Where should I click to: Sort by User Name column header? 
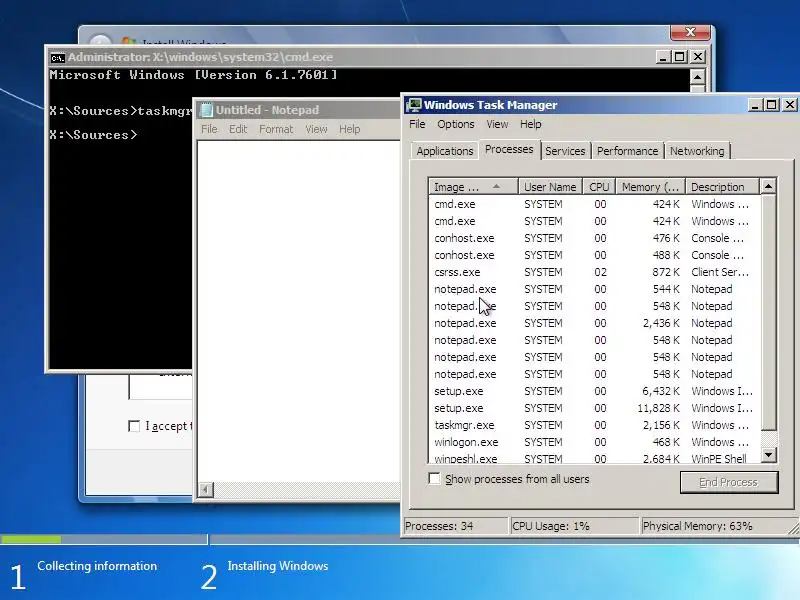pyautogui.click(x=550, y=187)
